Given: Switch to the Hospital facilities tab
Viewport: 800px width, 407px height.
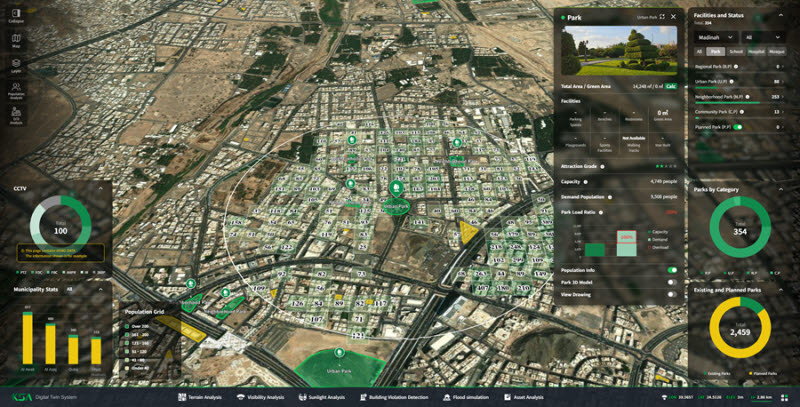Looking at the screenshot, I should click(x=756, y=52).
